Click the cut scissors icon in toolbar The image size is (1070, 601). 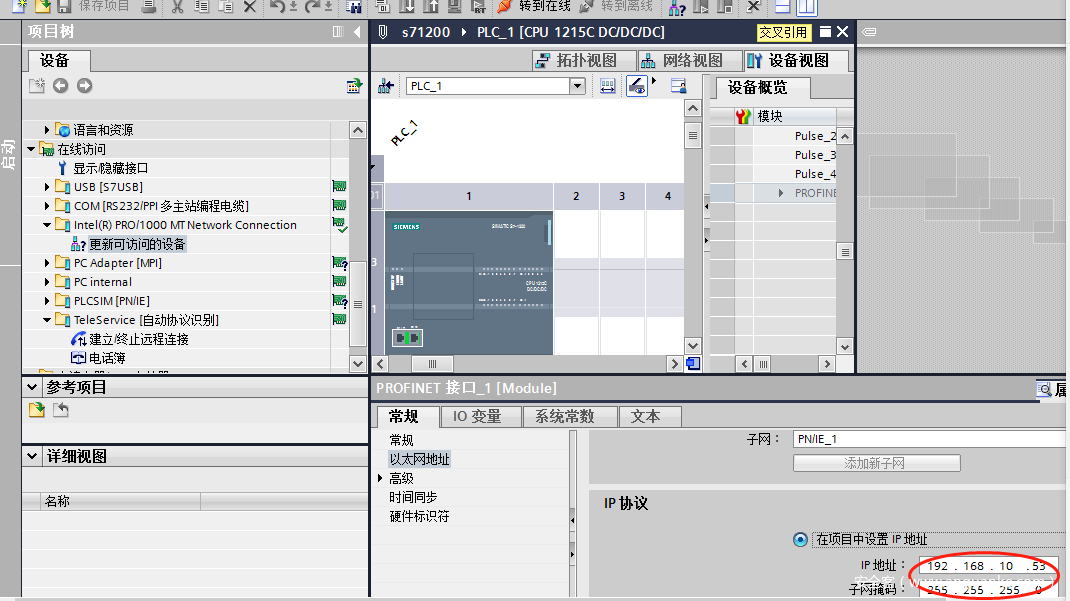coord(177,7)
